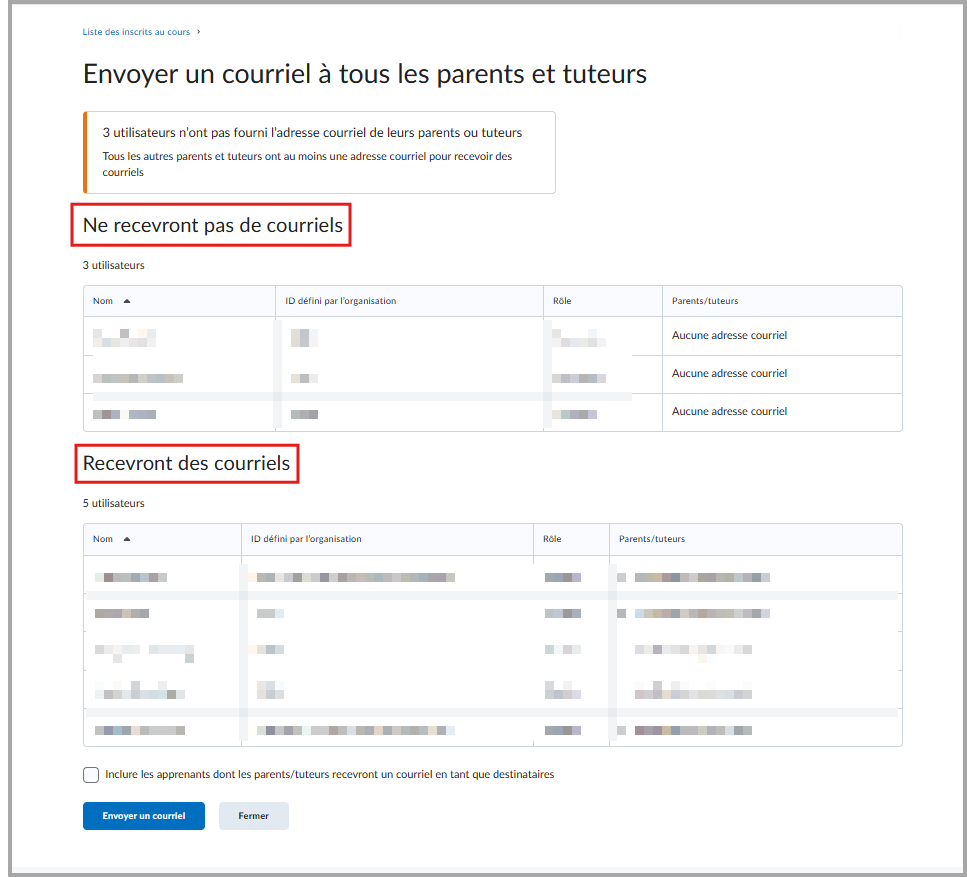Open 'Aucune adresse courriel' link in the second row
This screenshot has height=877, width=967.
[729, 373]
